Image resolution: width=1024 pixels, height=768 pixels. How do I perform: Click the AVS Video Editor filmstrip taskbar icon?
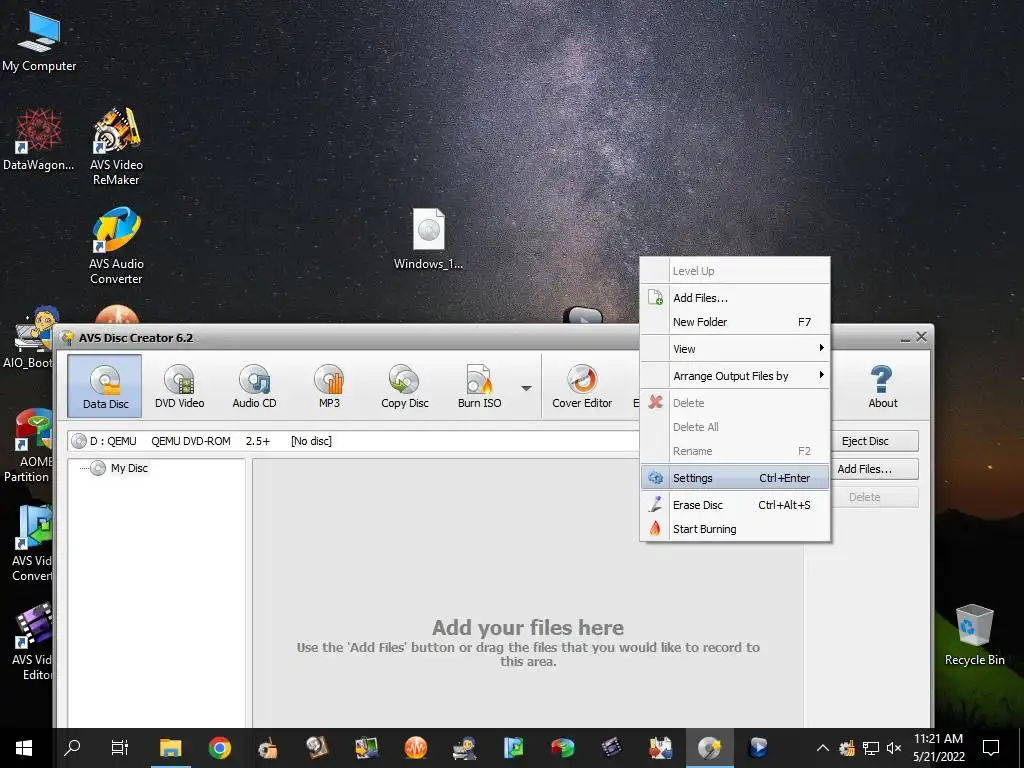(x=611, y=748)
